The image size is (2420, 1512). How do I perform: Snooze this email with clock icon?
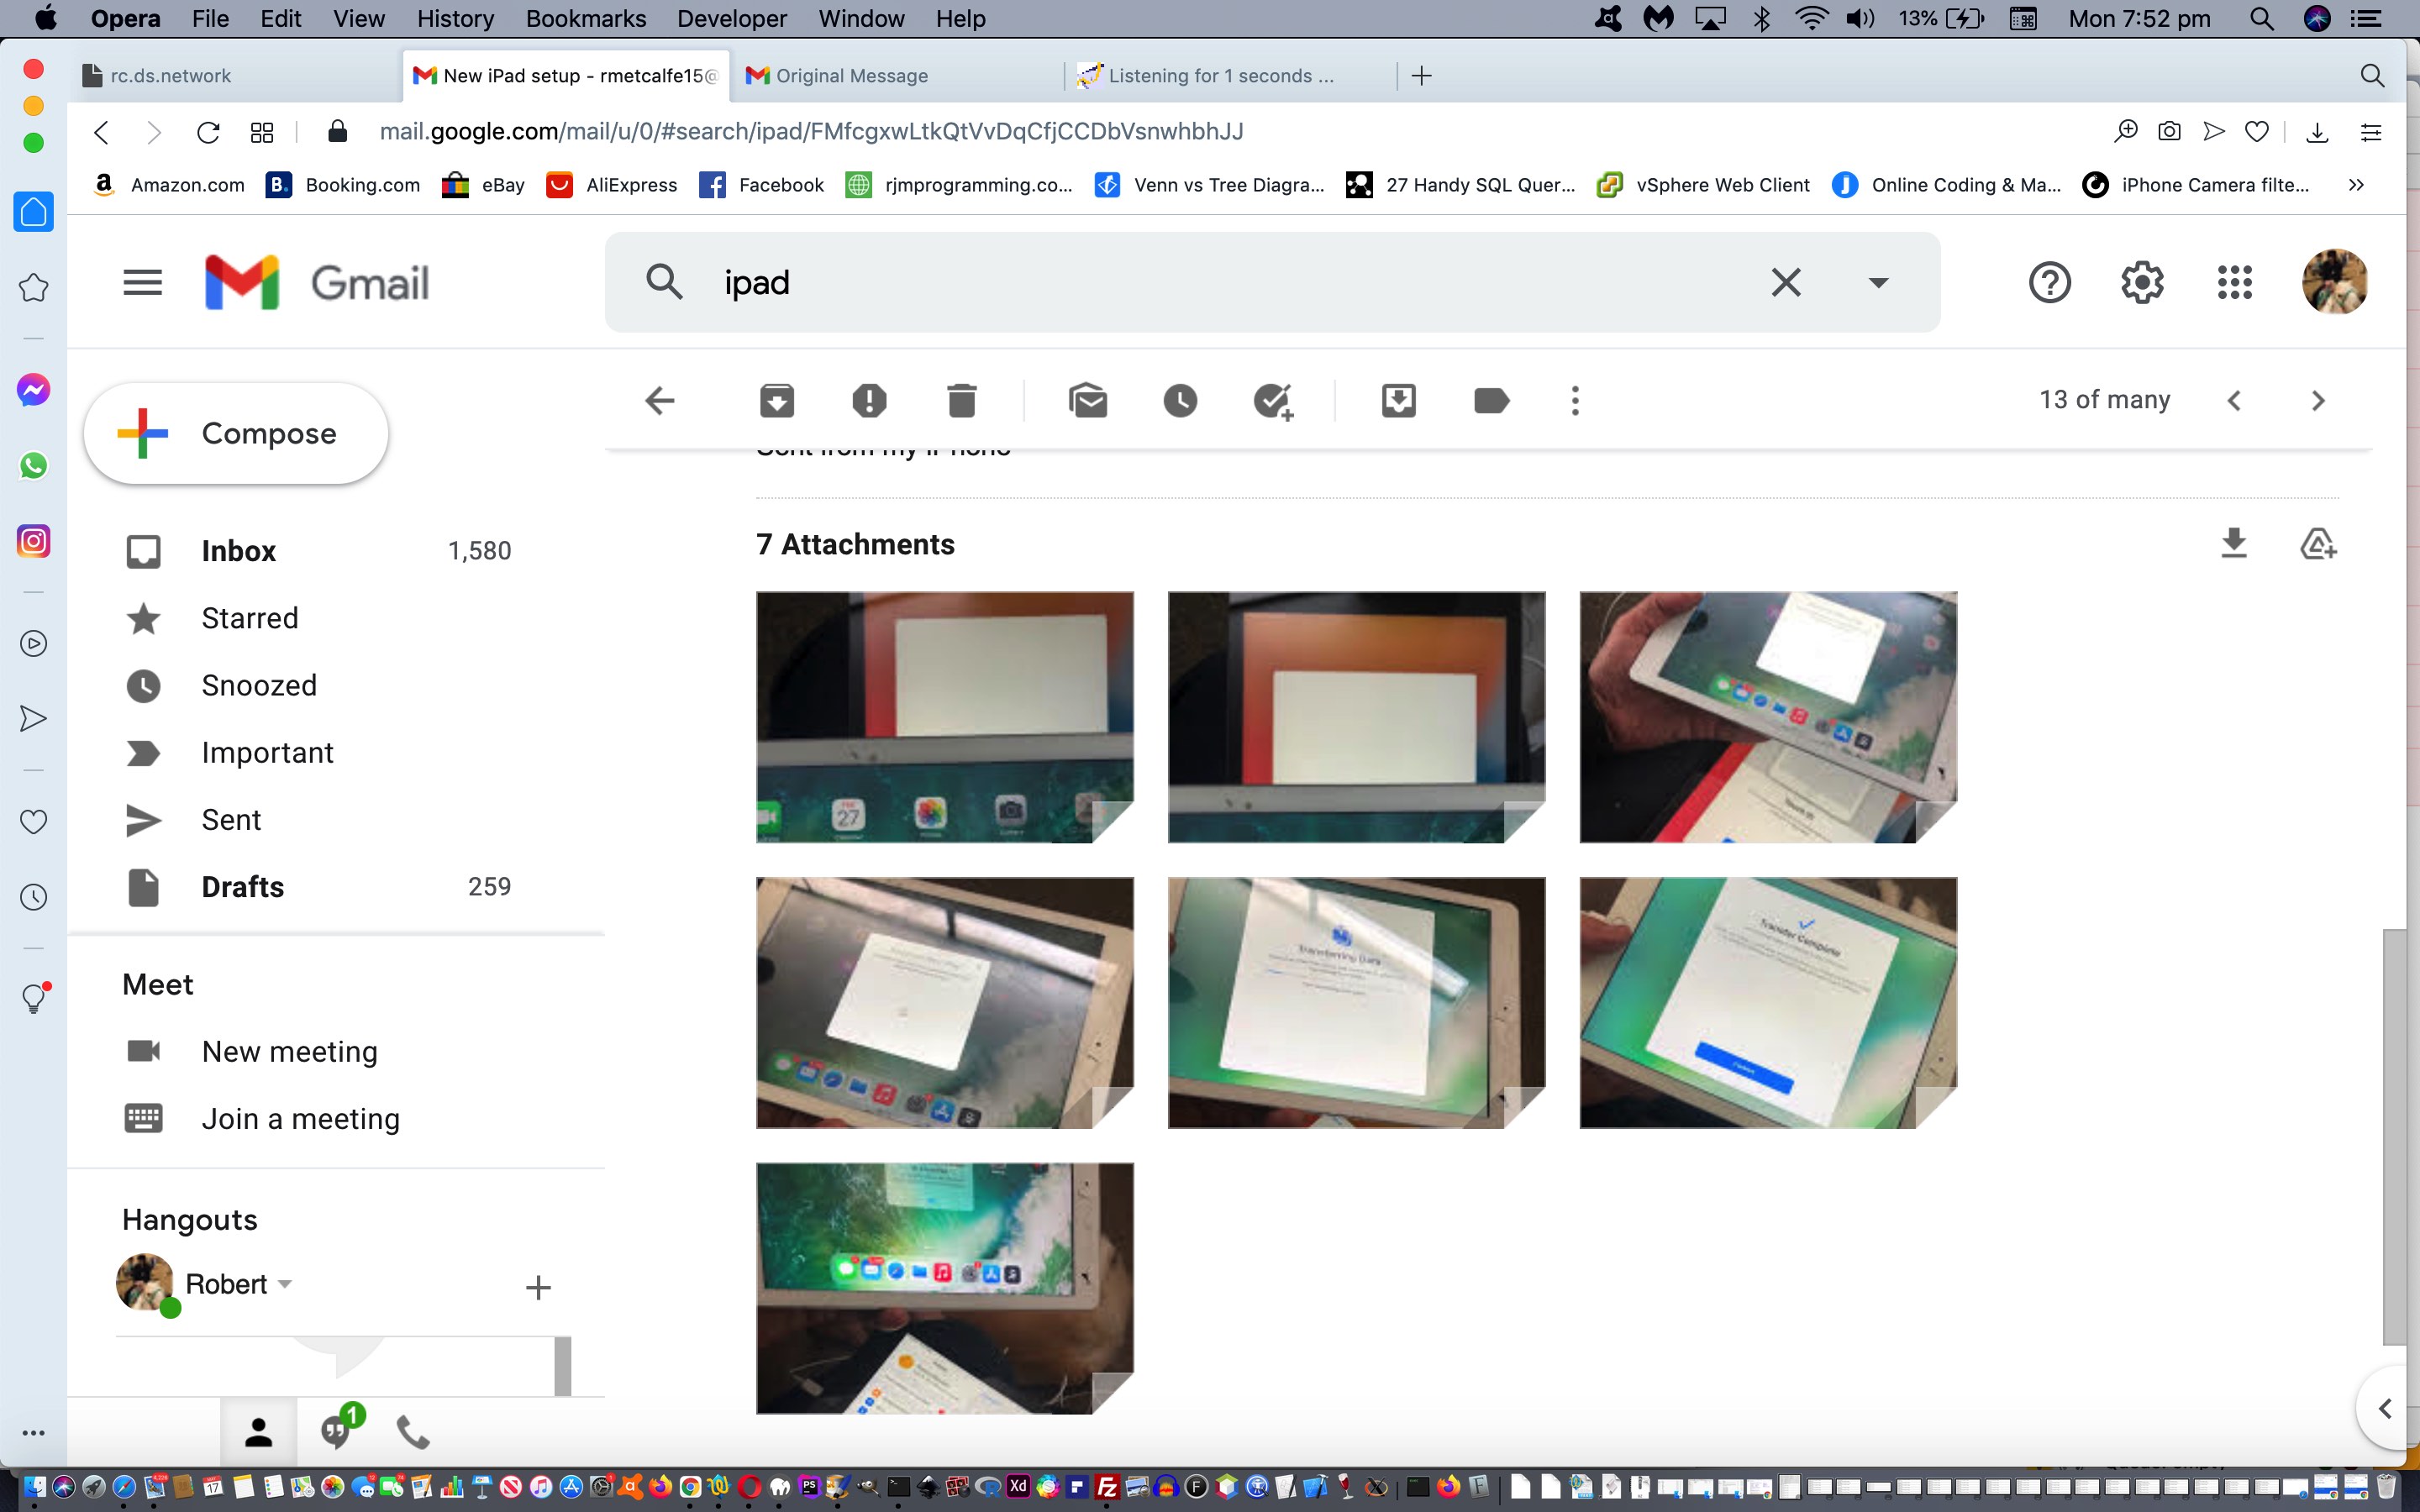click(x=1180, y=401)
